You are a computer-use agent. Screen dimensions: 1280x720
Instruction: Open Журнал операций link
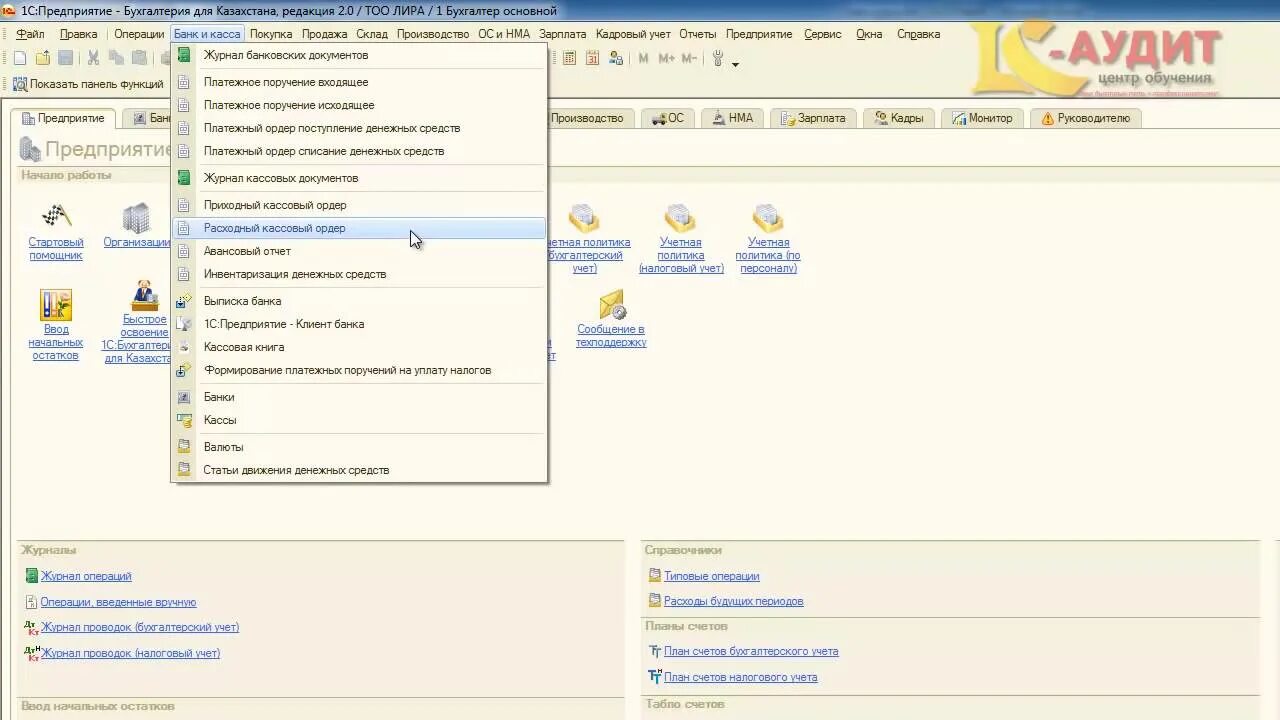coord(86,576)
